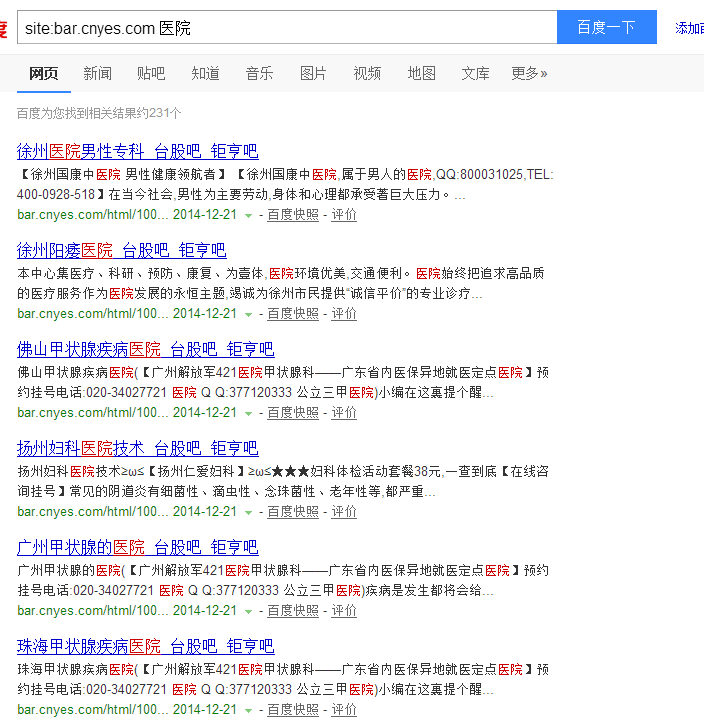
Task: Click 评价 for 徐州阳痿医院 result
Action: click(344, 314)
